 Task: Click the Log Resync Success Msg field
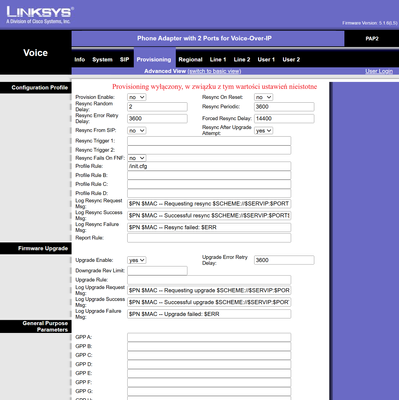209,215
